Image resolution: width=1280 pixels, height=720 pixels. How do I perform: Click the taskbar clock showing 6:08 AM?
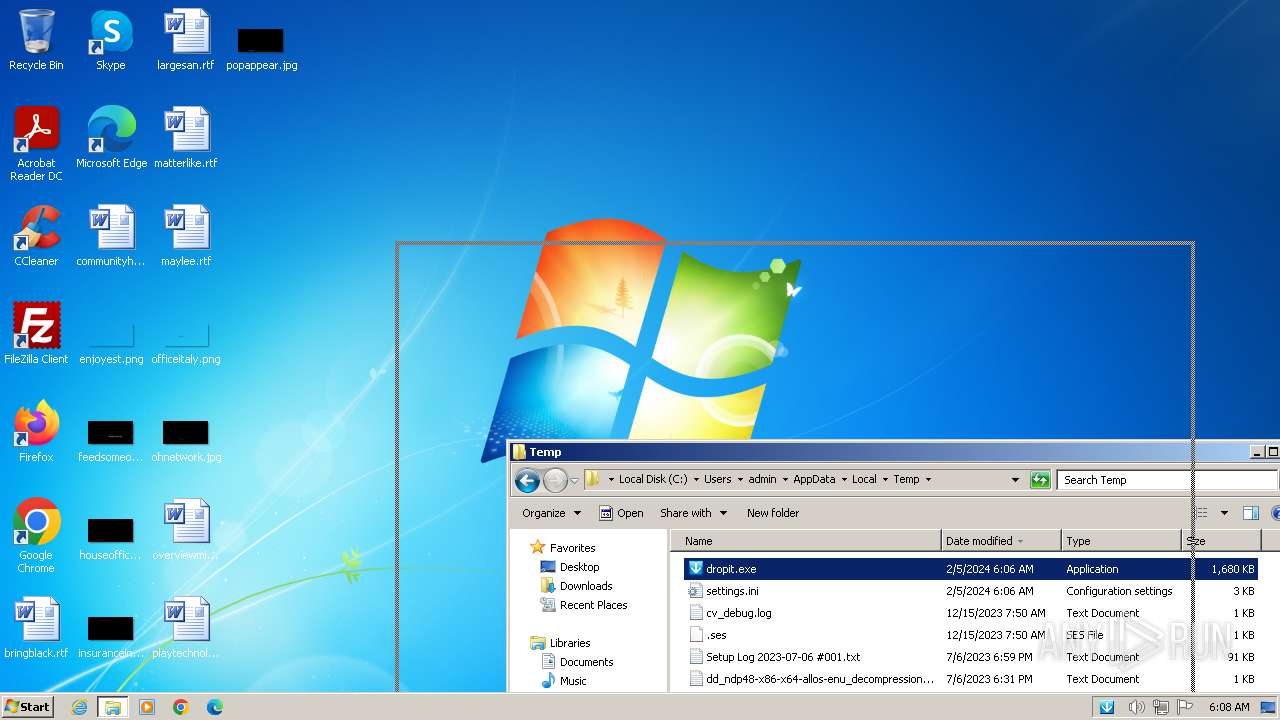coord(1229,707)
